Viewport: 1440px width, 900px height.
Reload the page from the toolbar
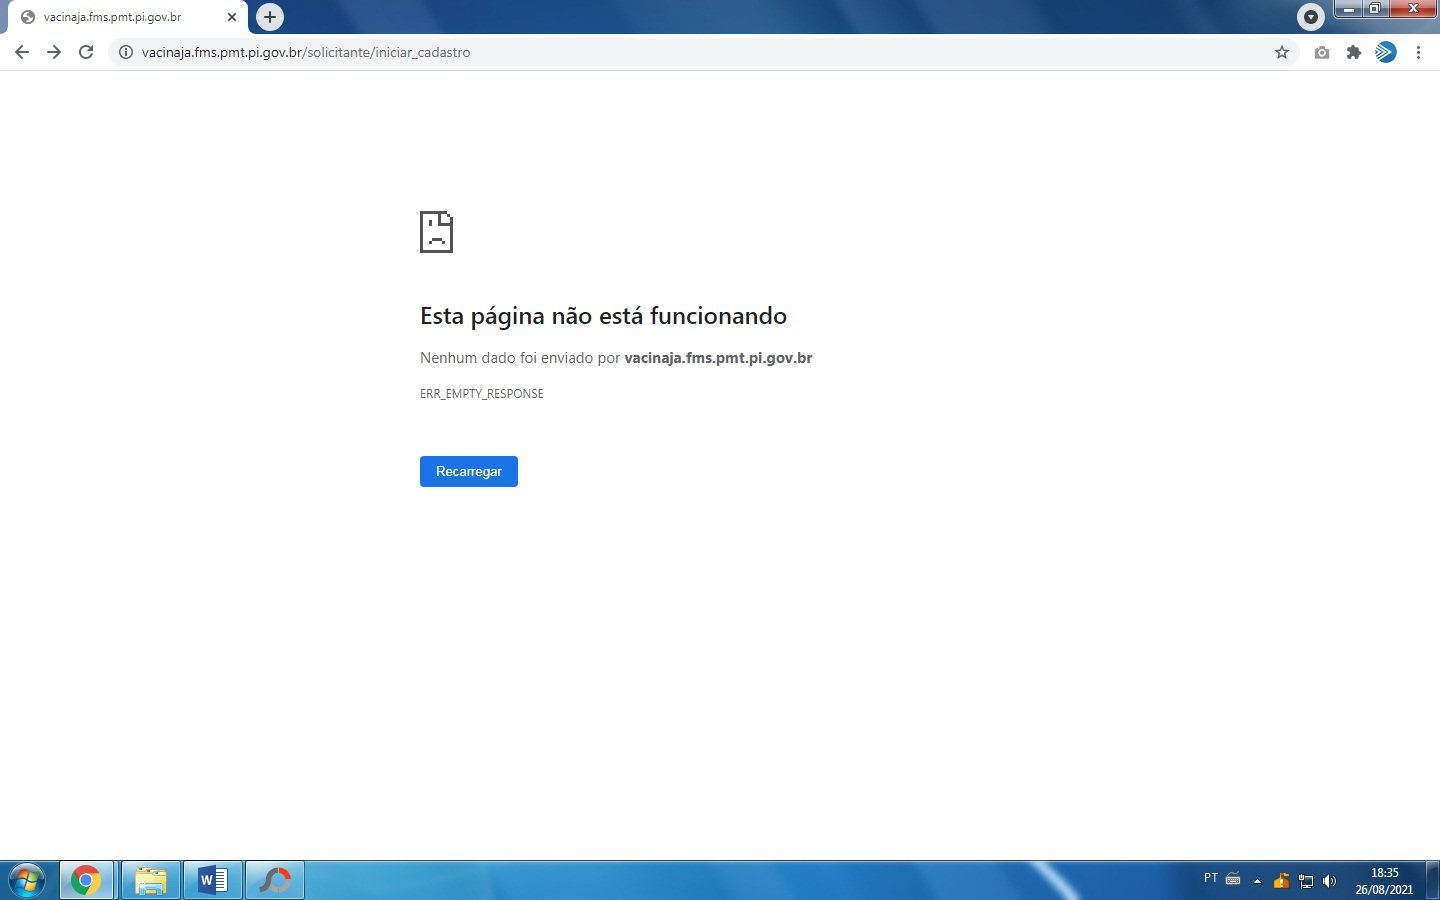click(x=86, y=52)
